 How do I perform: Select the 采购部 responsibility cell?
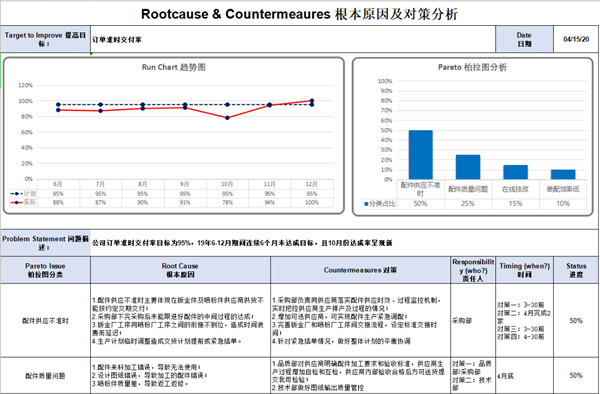[x=473, y=321]
